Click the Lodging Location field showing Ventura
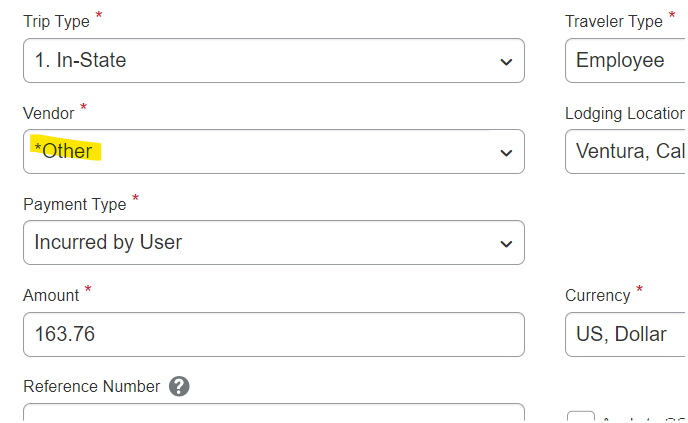Image resolution: width=688 pixels, height=423 pixels. click(627, 151)
